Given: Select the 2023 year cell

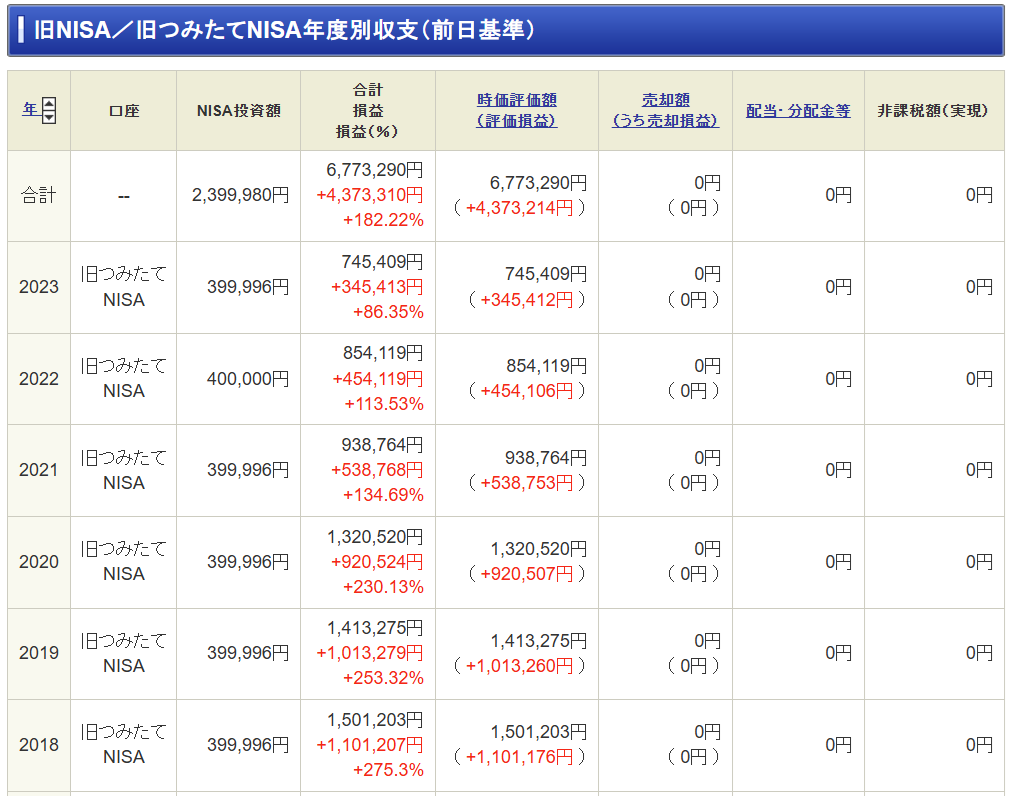Looking at the screenshot, I should click(39, 287).
